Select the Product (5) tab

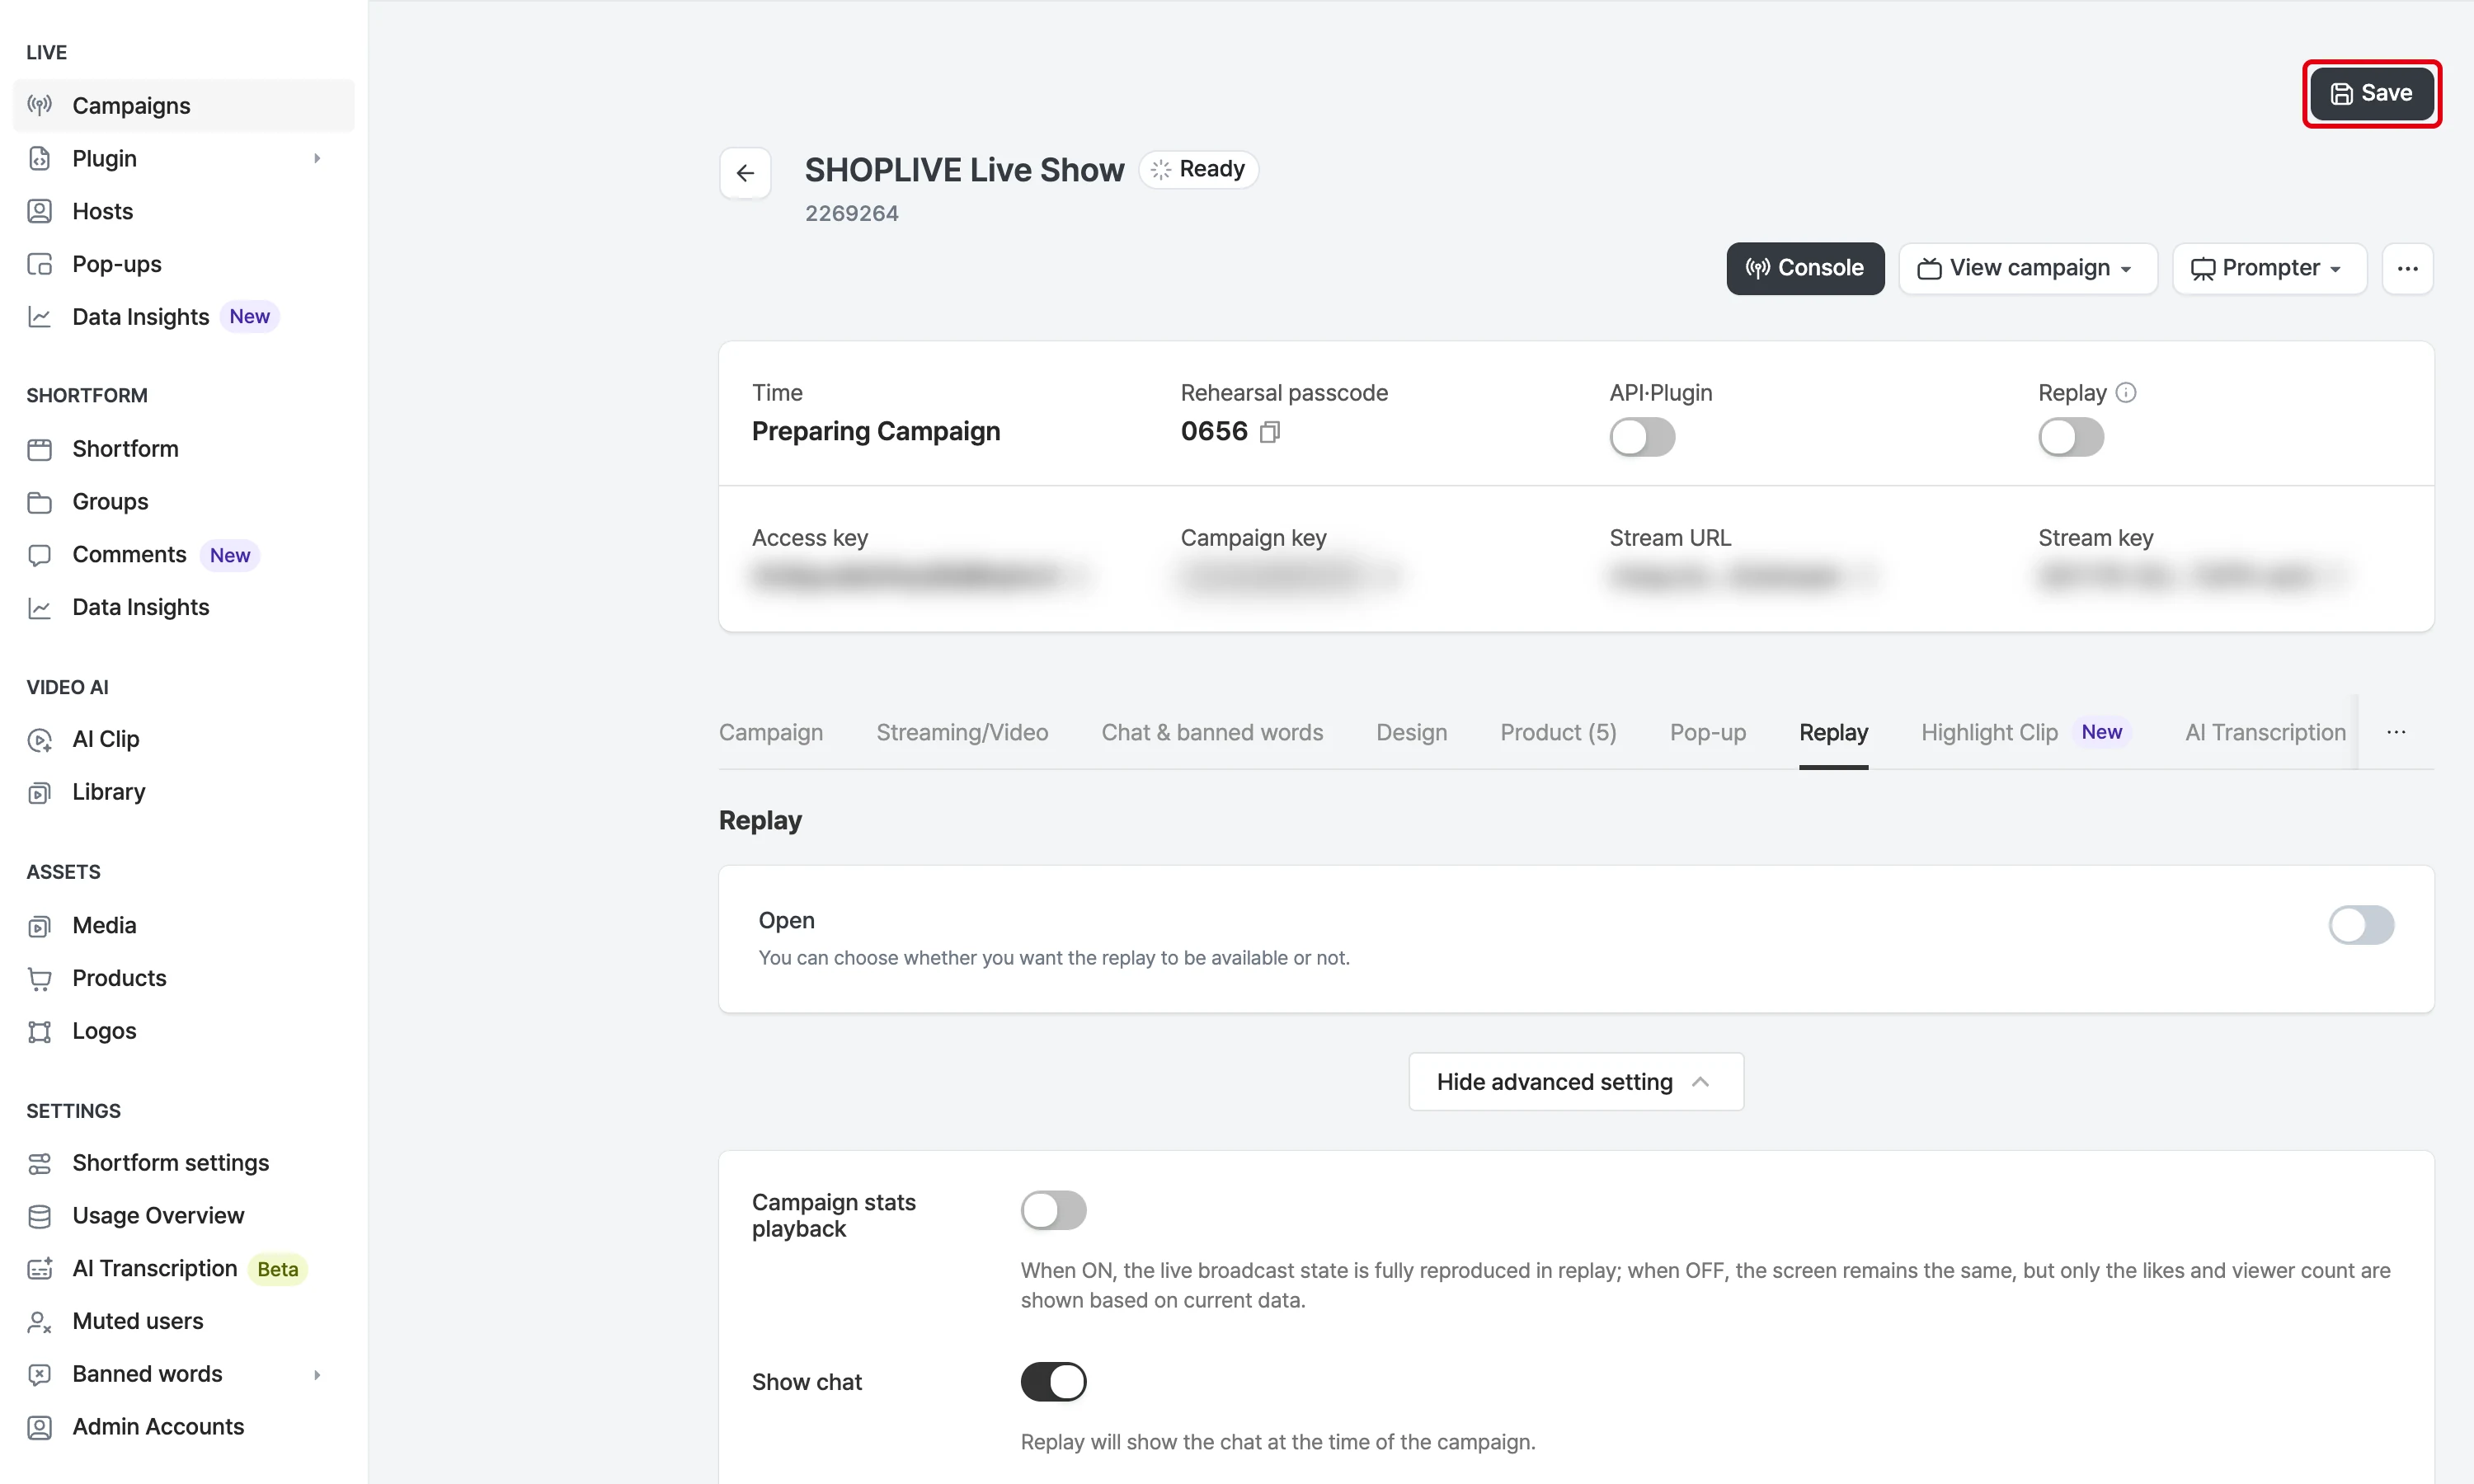click(1558, 733)
